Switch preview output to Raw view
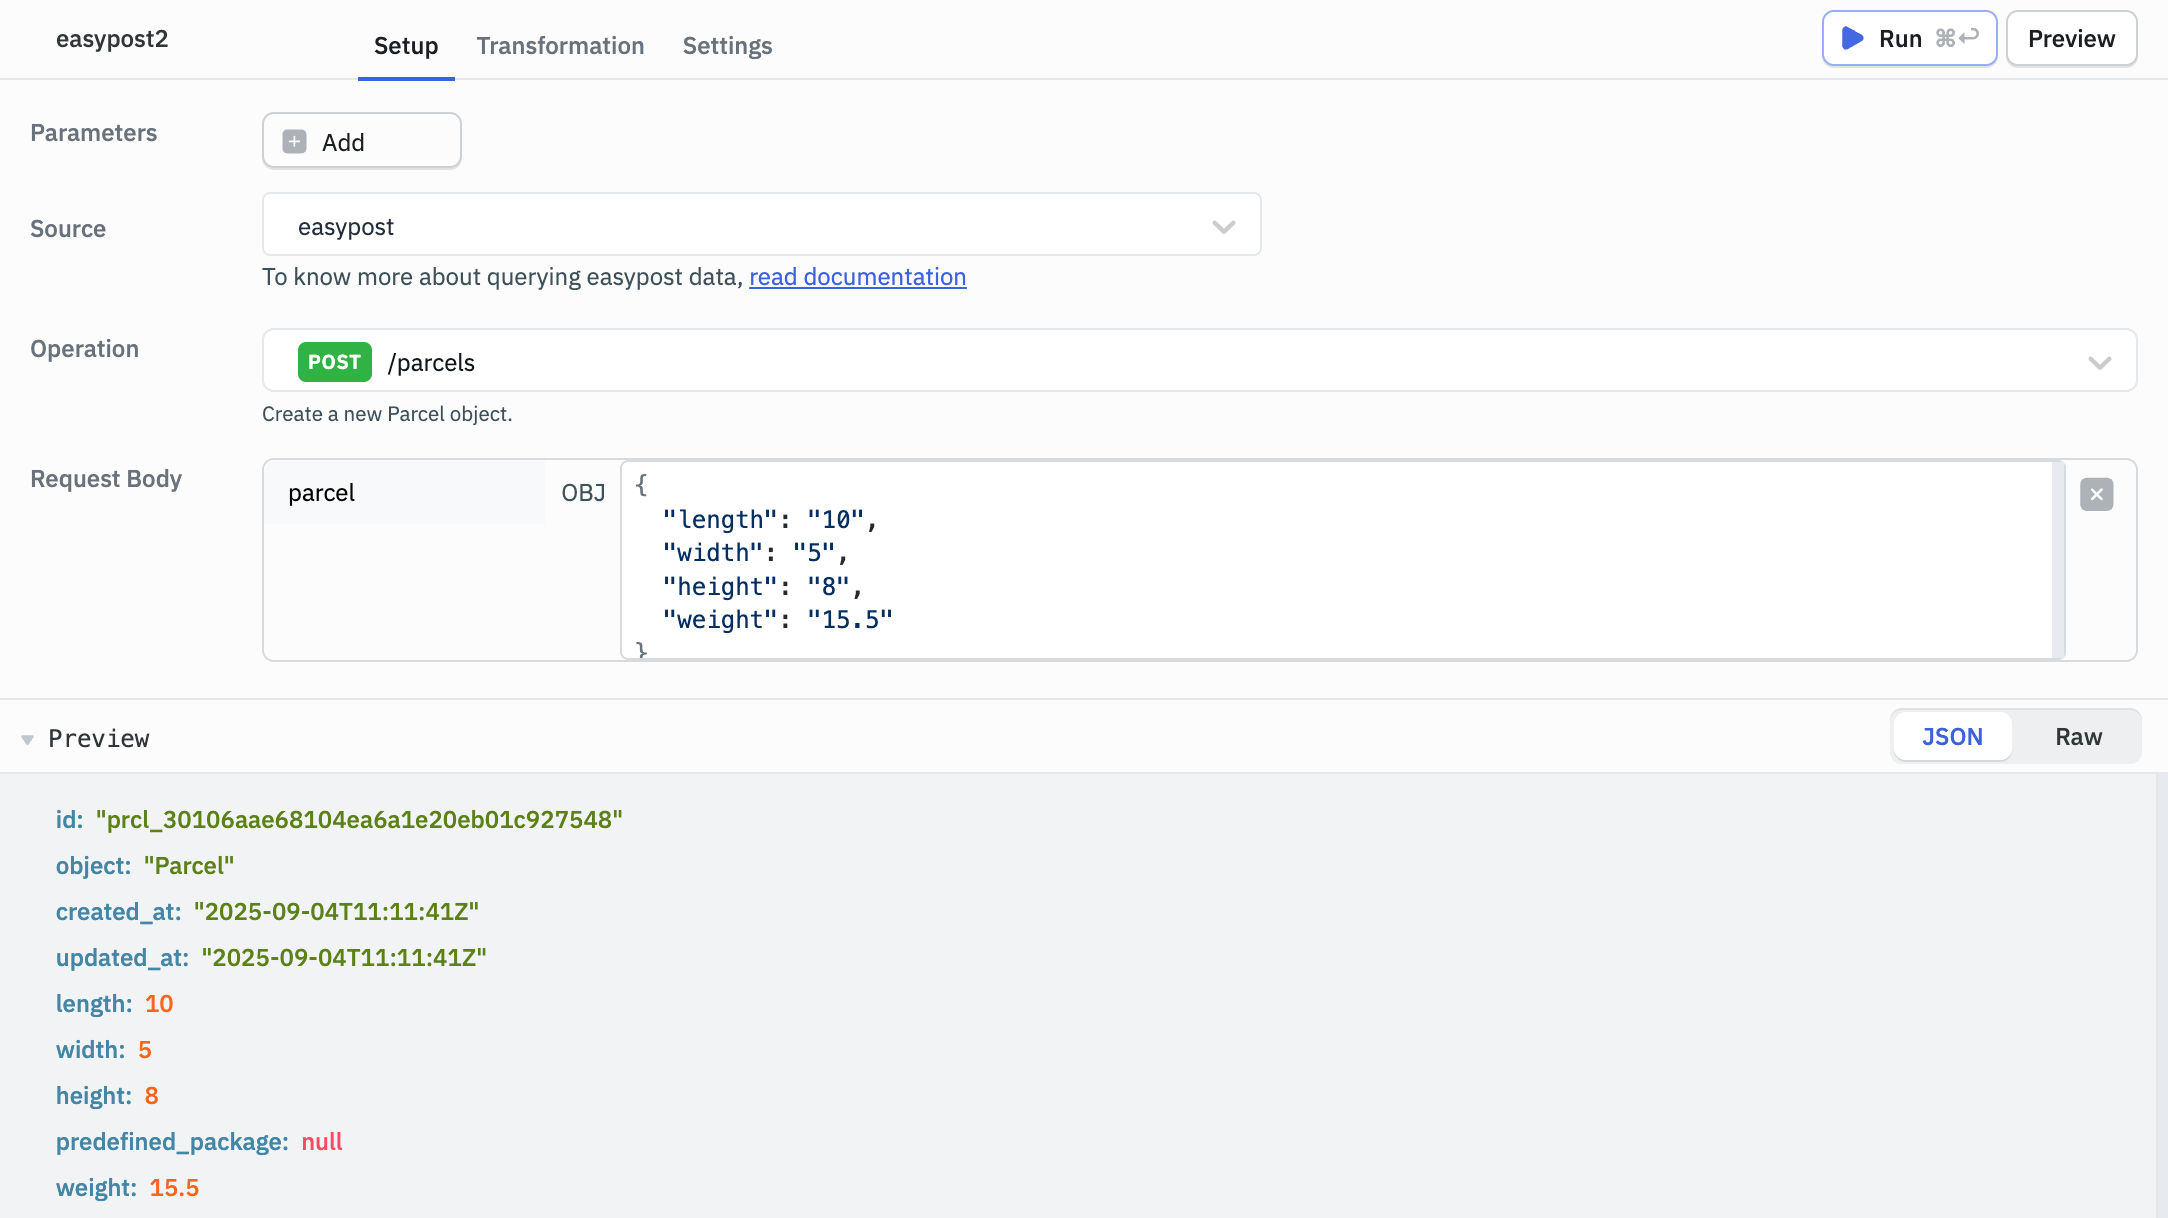Viewport: 2168px width, 1218px height. click(x=2078, y=736)
